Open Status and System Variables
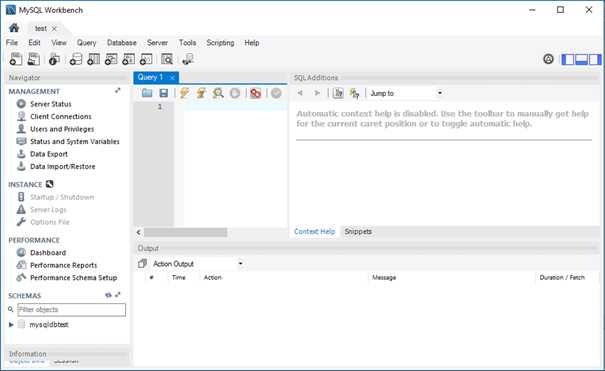This screenshot has width=605, height=371. [x=75, y=142]
